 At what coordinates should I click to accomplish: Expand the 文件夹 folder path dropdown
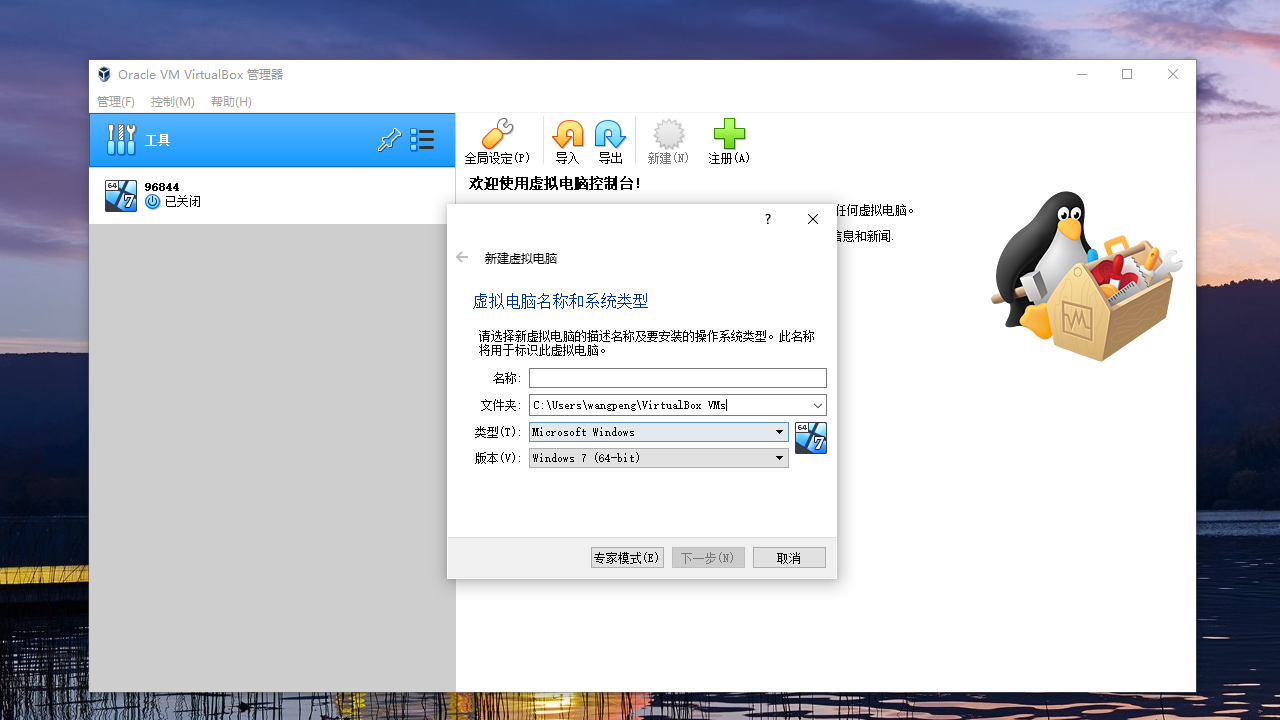819,405
